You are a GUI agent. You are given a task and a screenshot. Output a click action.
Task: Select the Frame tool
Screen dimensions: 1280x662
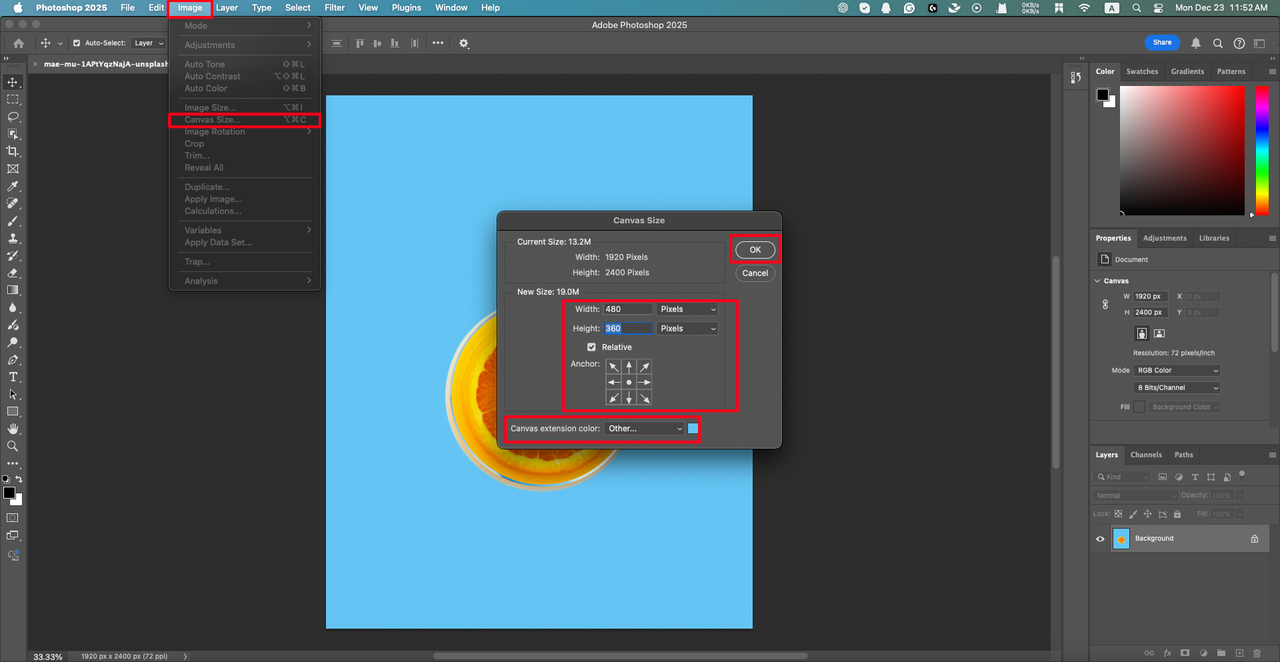(13, 169)
